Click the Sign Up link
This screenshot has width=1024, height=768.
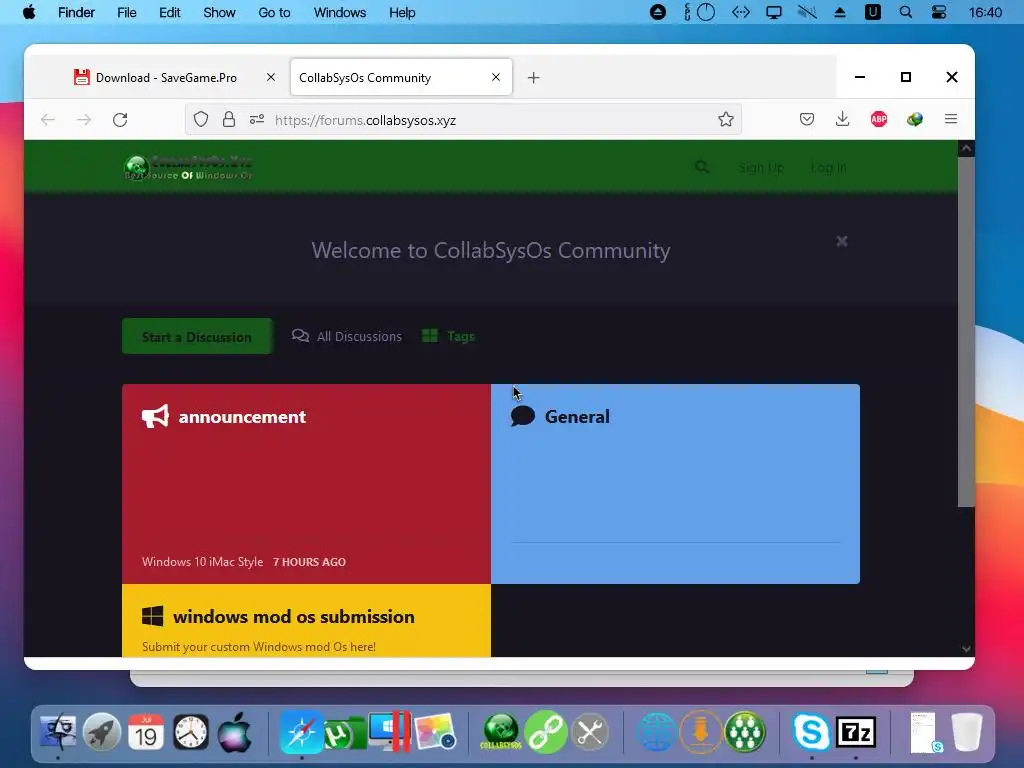click(761, 168)
